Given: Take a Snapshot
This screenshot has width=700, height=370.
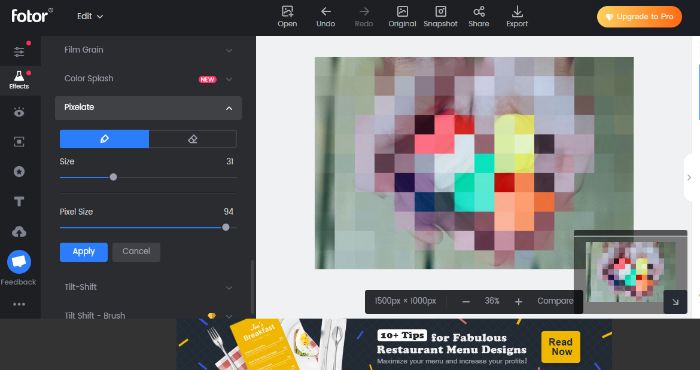Looking at the screenshot, I should coord(441,17).
